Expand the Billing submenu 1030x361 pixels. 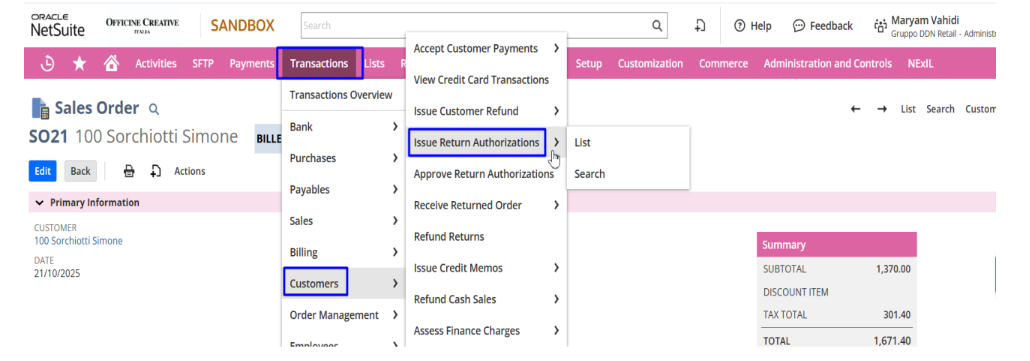[x=395, y=252]
